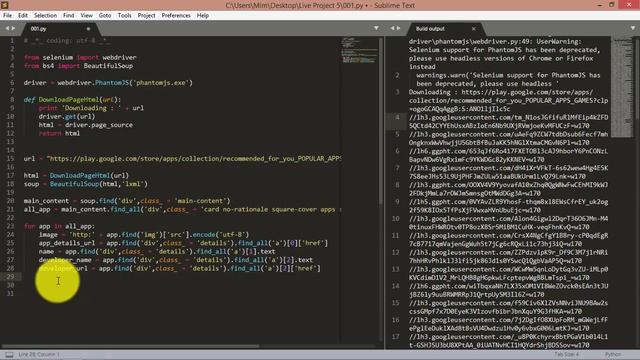Click the 'driver.page_source' text
This screenshot has width=640, height=360.
99,124
